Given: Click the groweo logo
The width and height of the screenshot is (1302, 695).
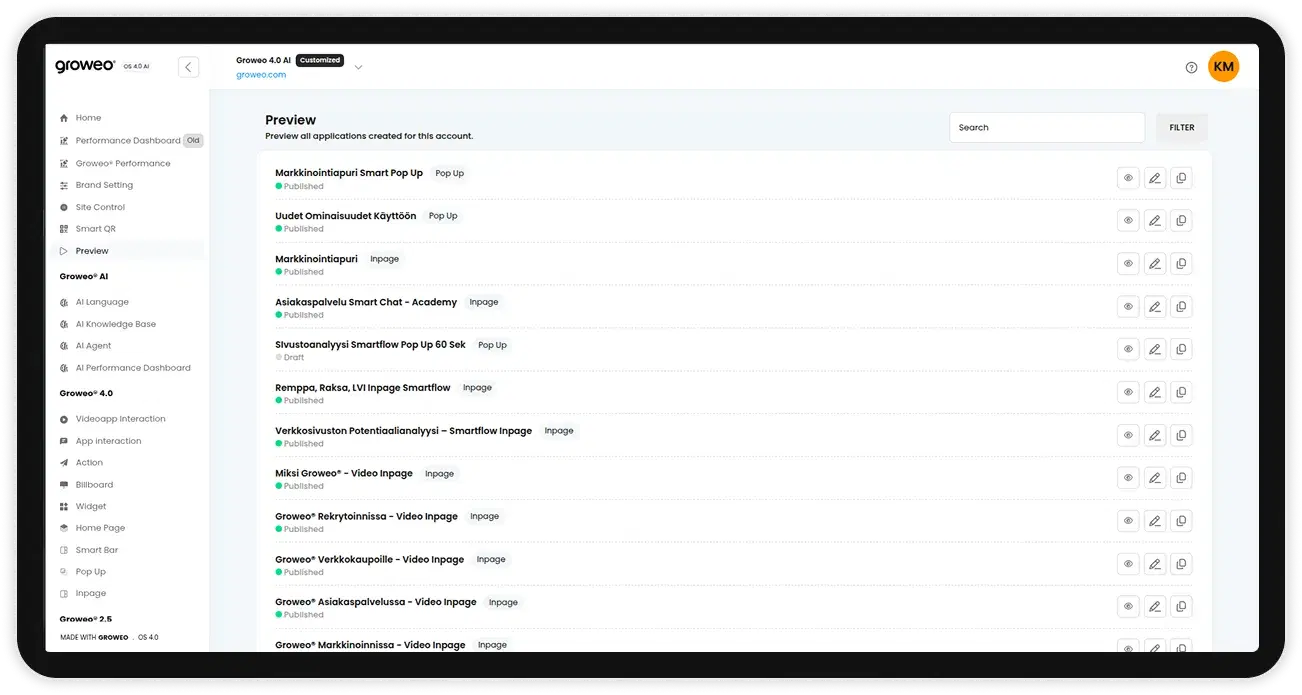Looking at the screenshot, I should click(x=85, y=66).
